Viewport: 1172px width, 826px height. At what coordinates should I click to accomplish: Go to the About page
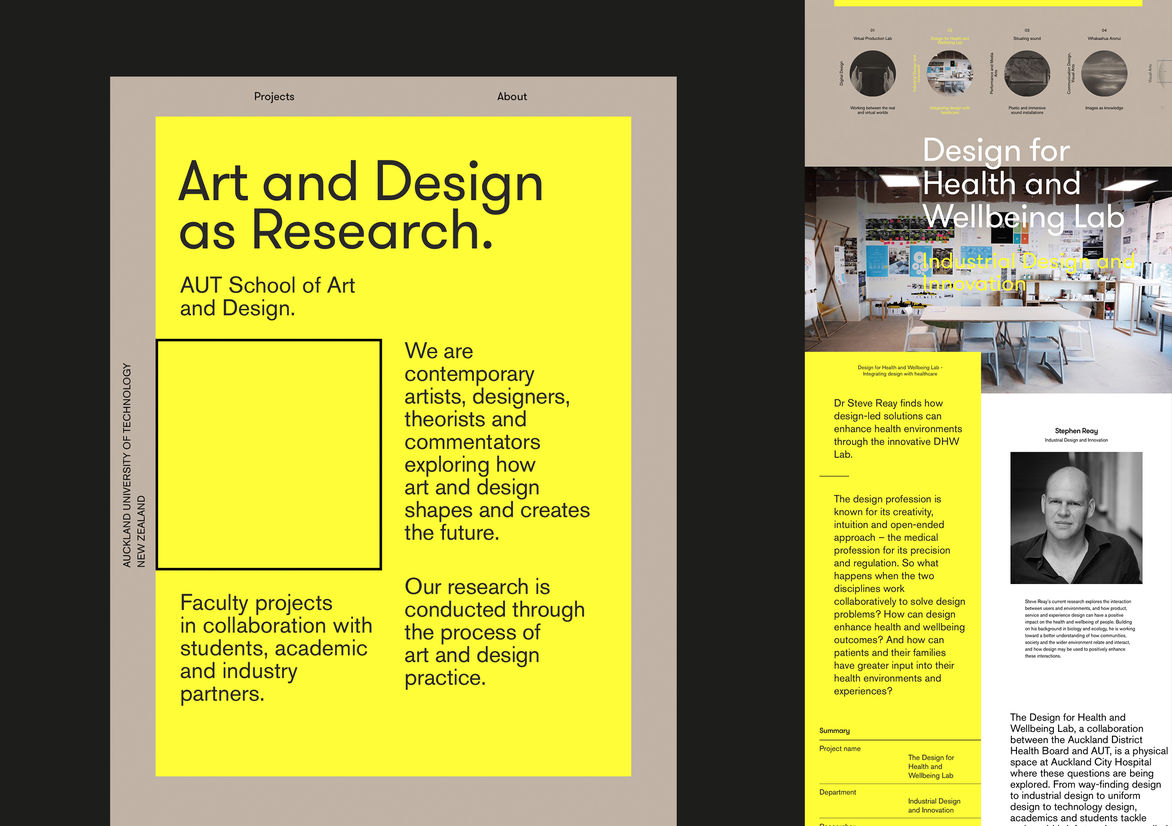click(x=512, y=97)
